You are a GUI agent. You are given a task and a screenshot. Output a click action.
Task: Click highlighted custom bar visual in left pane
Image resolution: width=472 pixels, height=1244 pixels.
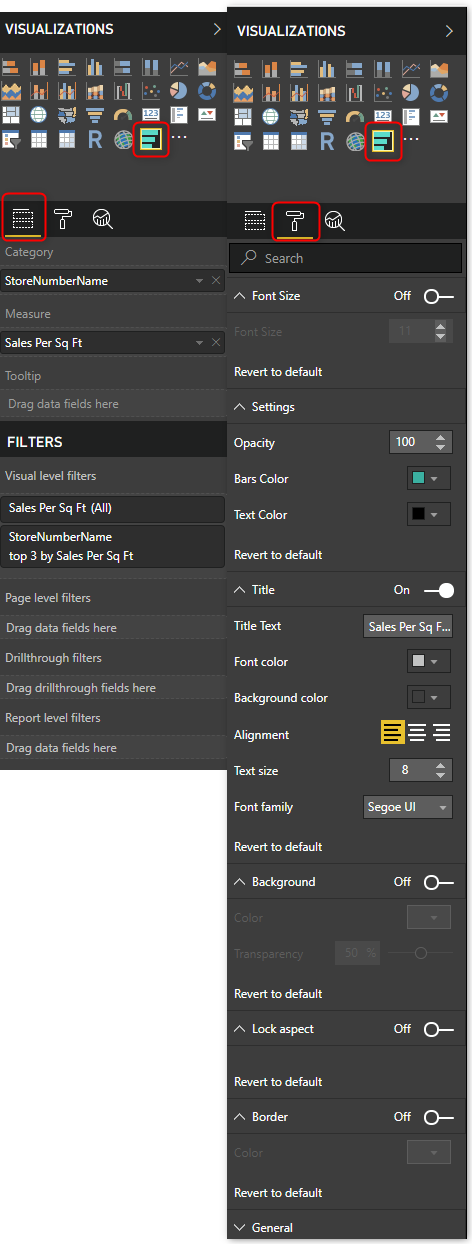pos(151,140)
